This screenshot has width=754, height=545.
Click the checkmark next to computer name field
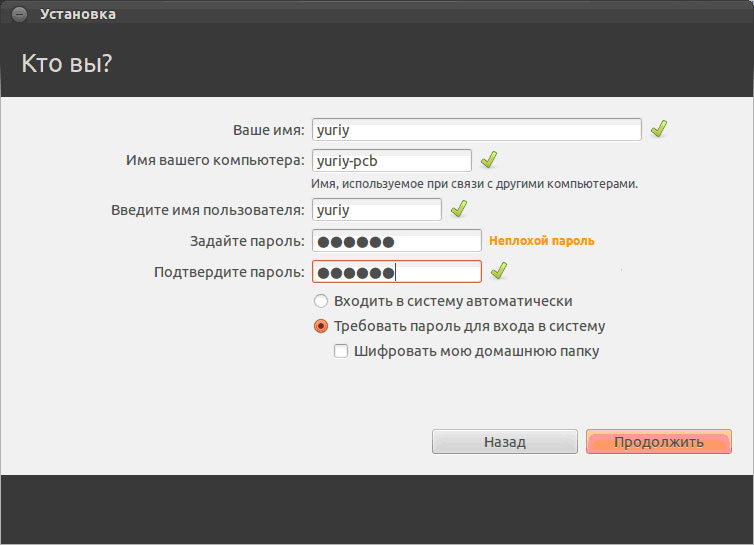[x=489, y=160]
